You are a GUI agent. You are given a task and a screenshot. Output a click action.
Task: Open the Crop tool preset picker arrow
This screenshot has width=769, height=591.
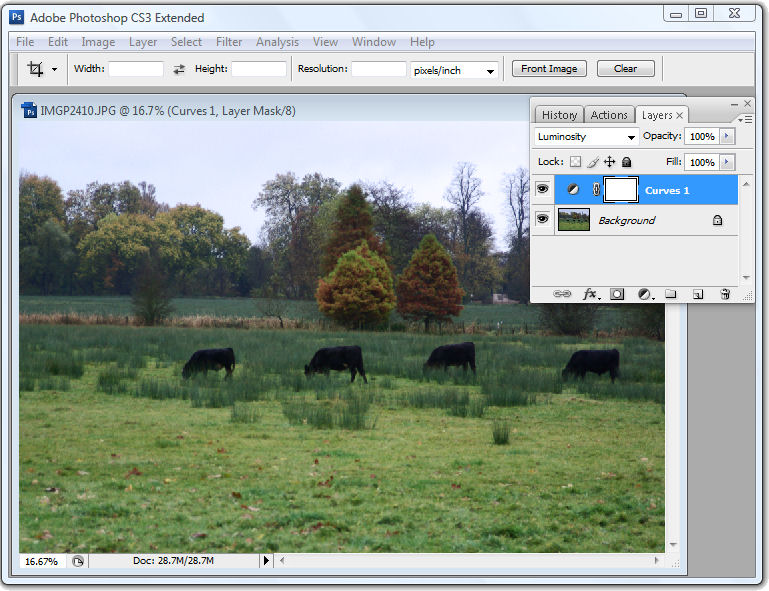(54, 70)
